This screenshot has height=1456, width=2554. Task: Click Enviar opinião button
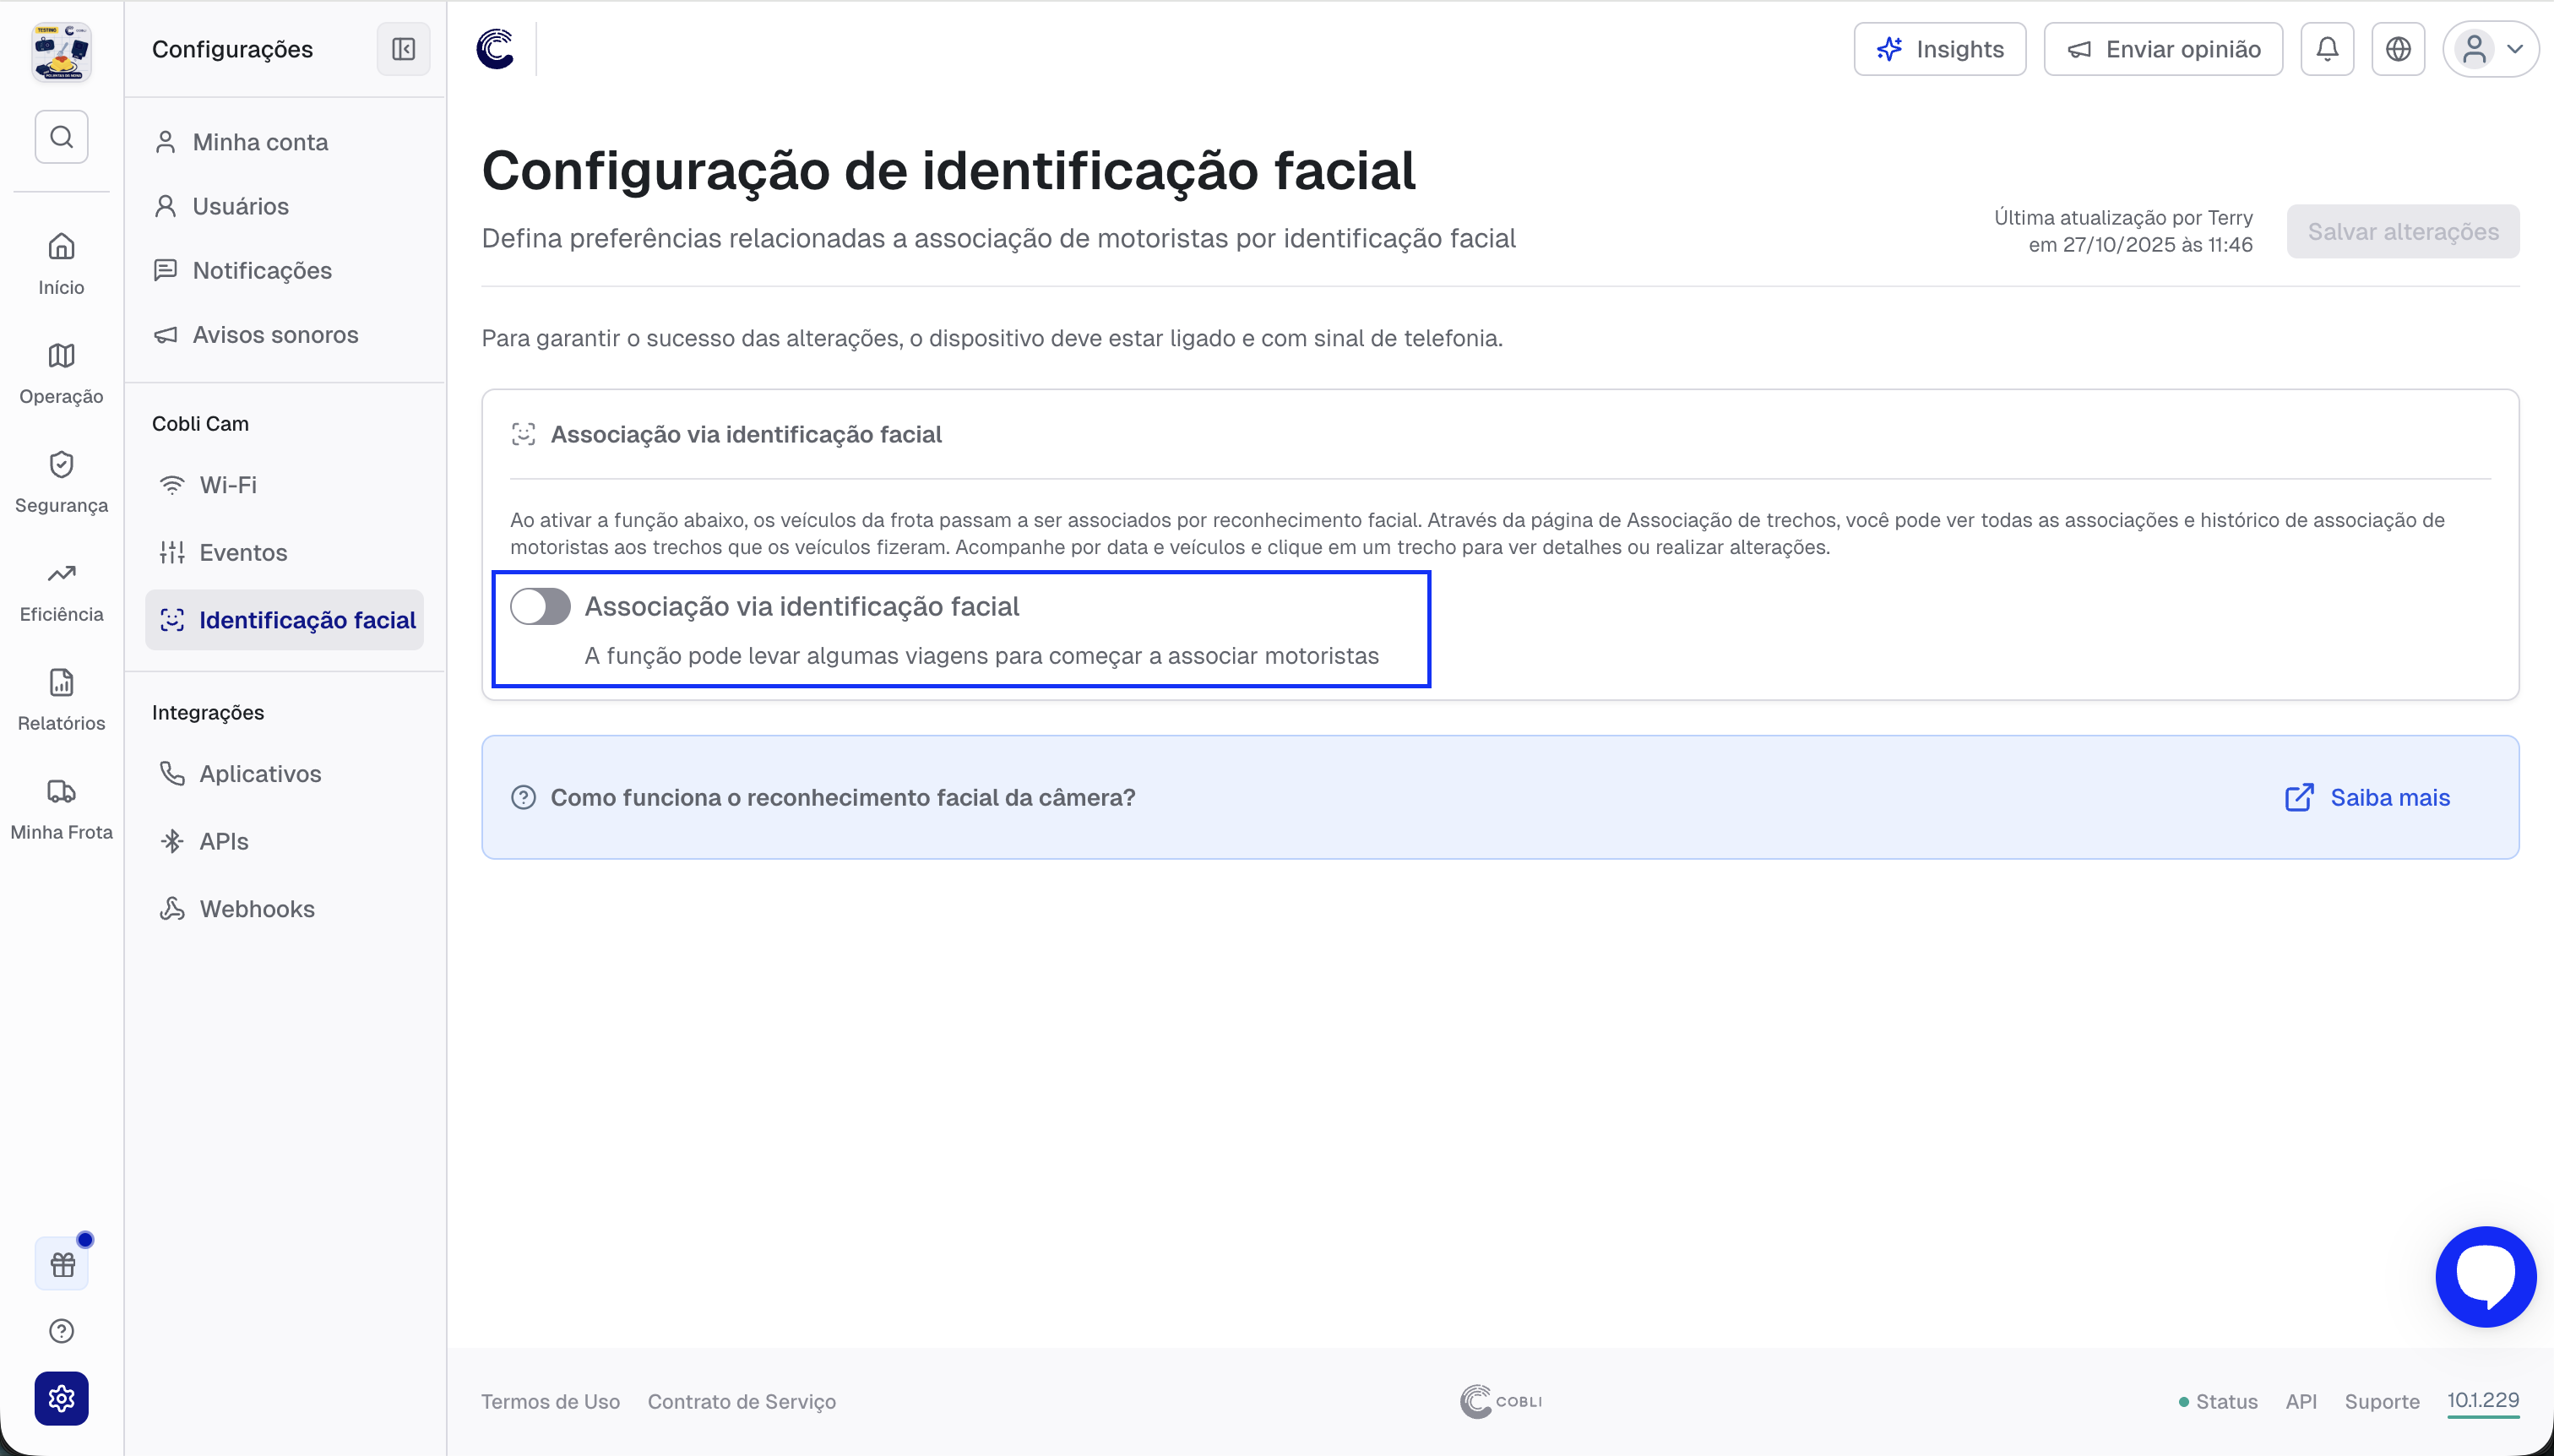coord(2163,49)
